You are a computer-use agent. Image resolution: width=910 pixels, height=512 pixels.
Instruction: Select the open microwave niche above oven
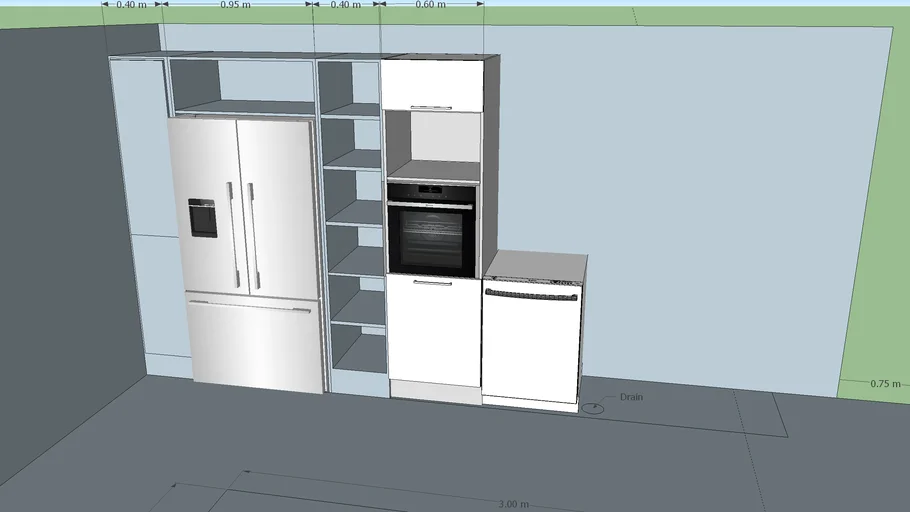point(434,143)
